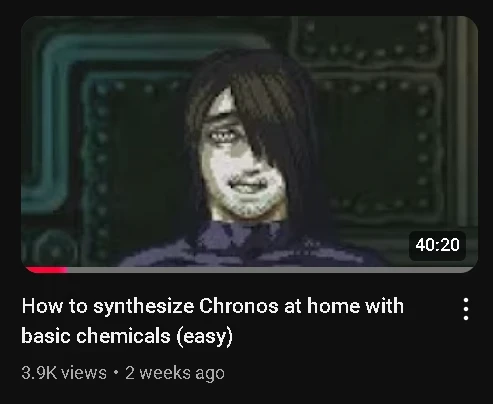Click the video thumbnail to play
The width and height of the screenshot is (493, 404).
[x=249, y=144]
